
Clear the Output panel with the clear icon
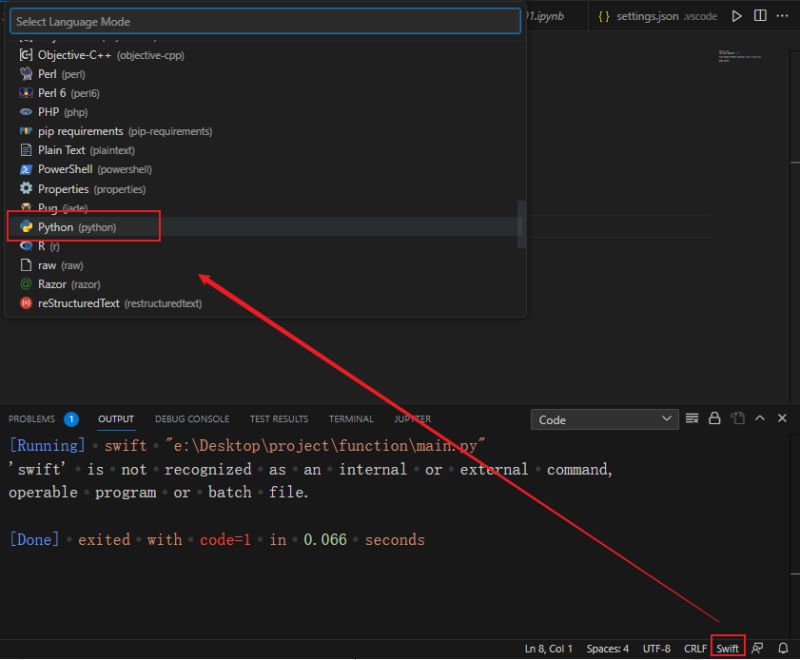[x=692, y=419]
